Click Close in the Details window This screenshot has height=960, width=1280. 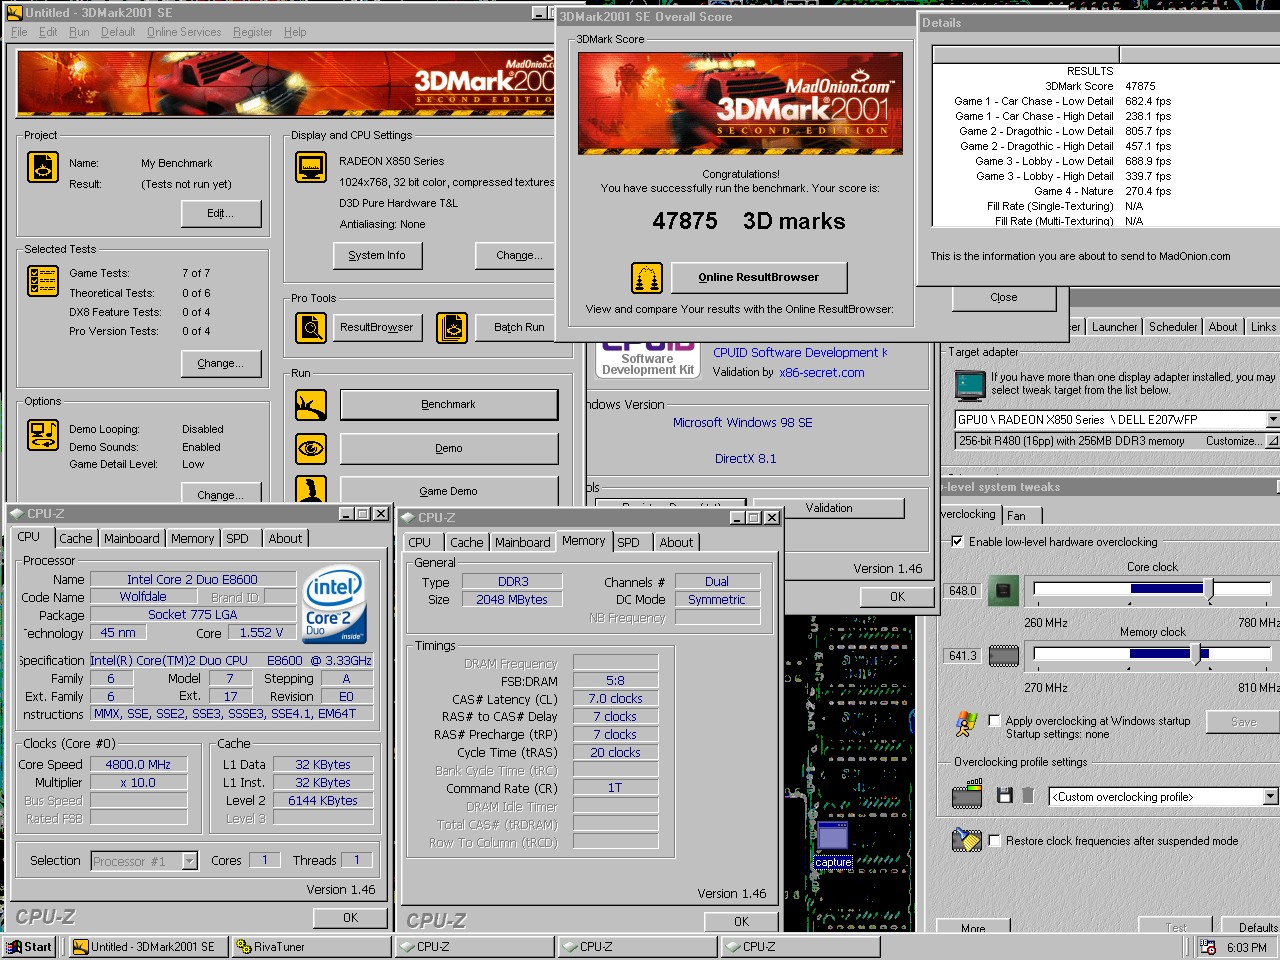point(1003,297)
